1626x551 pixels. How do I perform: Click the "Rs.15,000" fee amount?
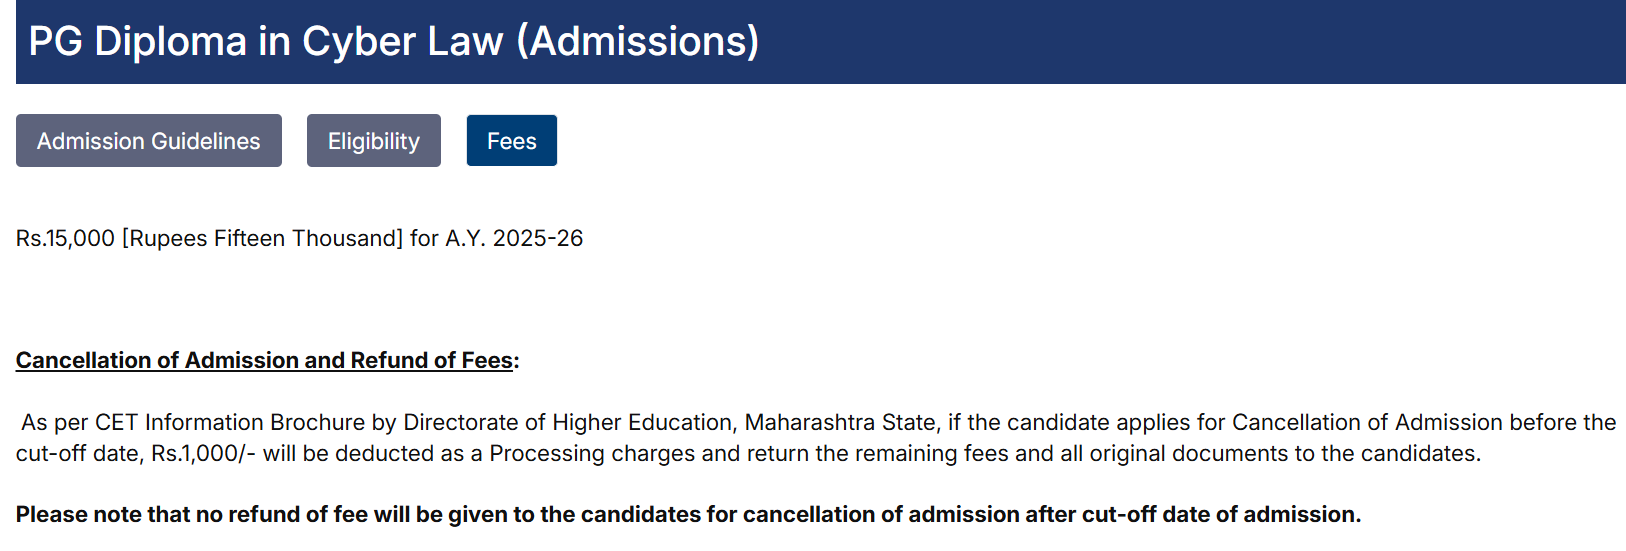tap(65, 238)
